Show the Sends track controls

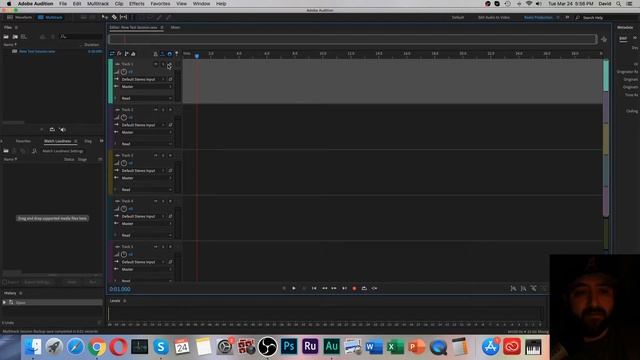[x=127, y=53]
